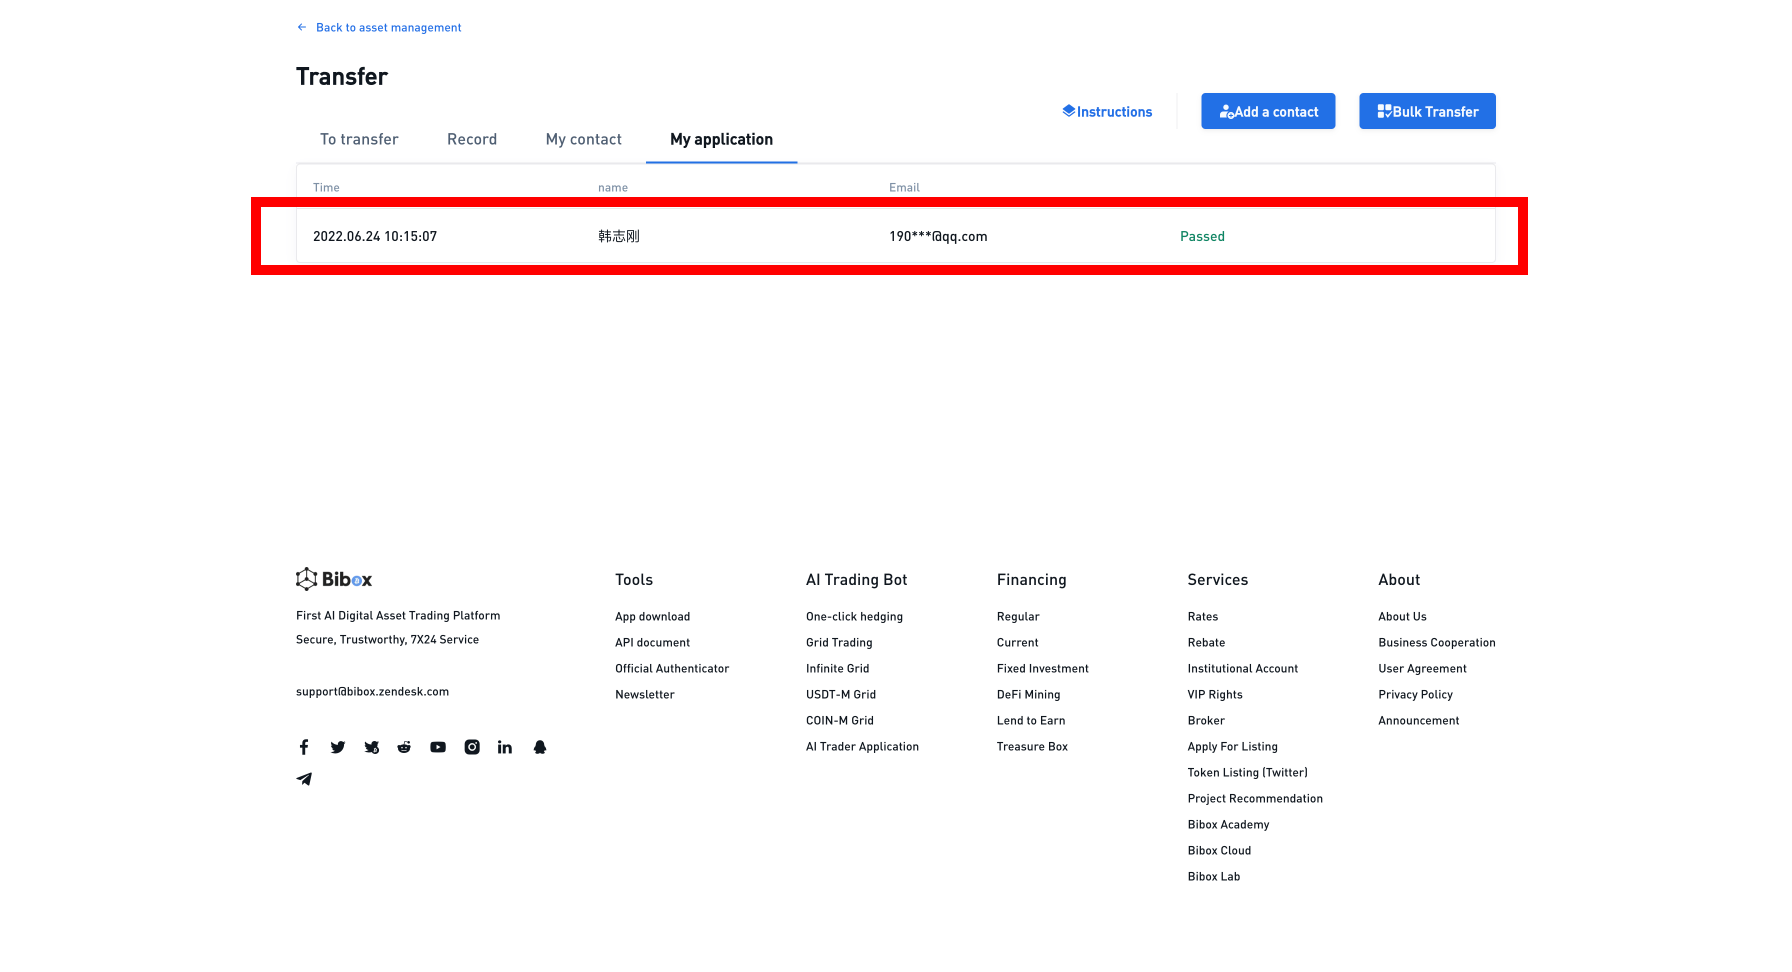The width and height of the screenshot is (1792, 972).
Task: Click the Bibox logo in the footer
Action: click(x=334, y=579)
